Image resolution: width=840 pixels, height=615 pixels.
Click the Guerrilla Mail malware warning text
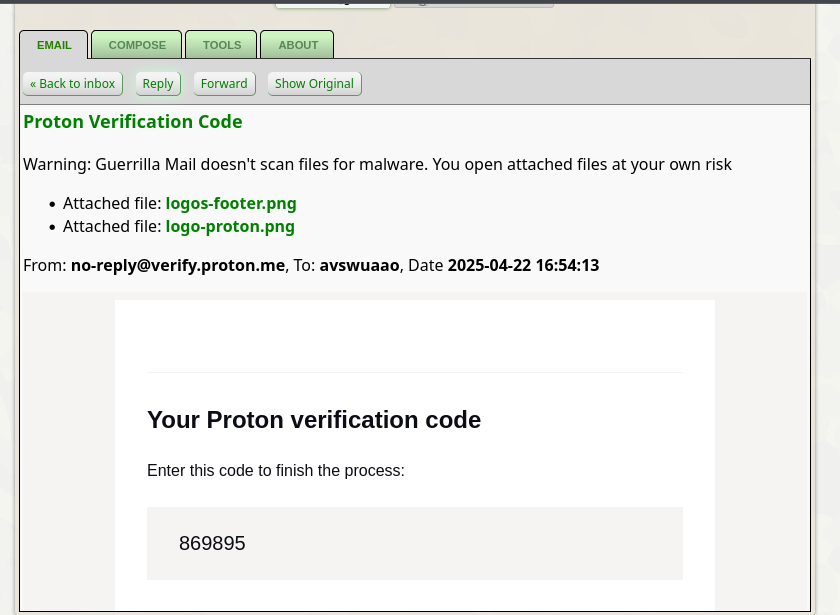[377, 164]
